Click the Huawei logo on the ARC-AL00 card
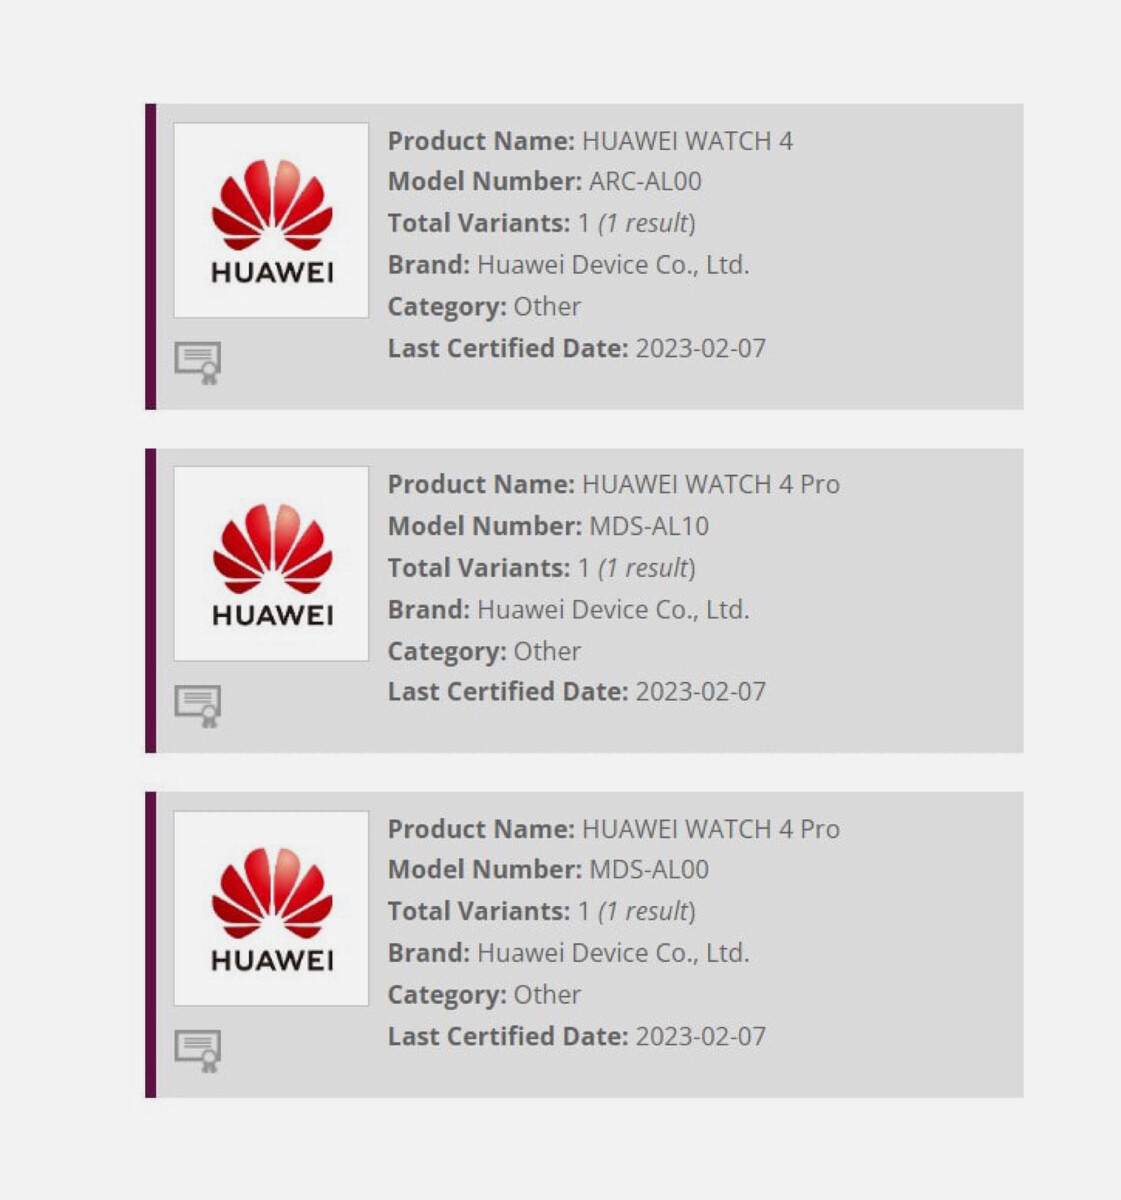The width and height of the screenshot is (1121, 1200). pos(271,221)
